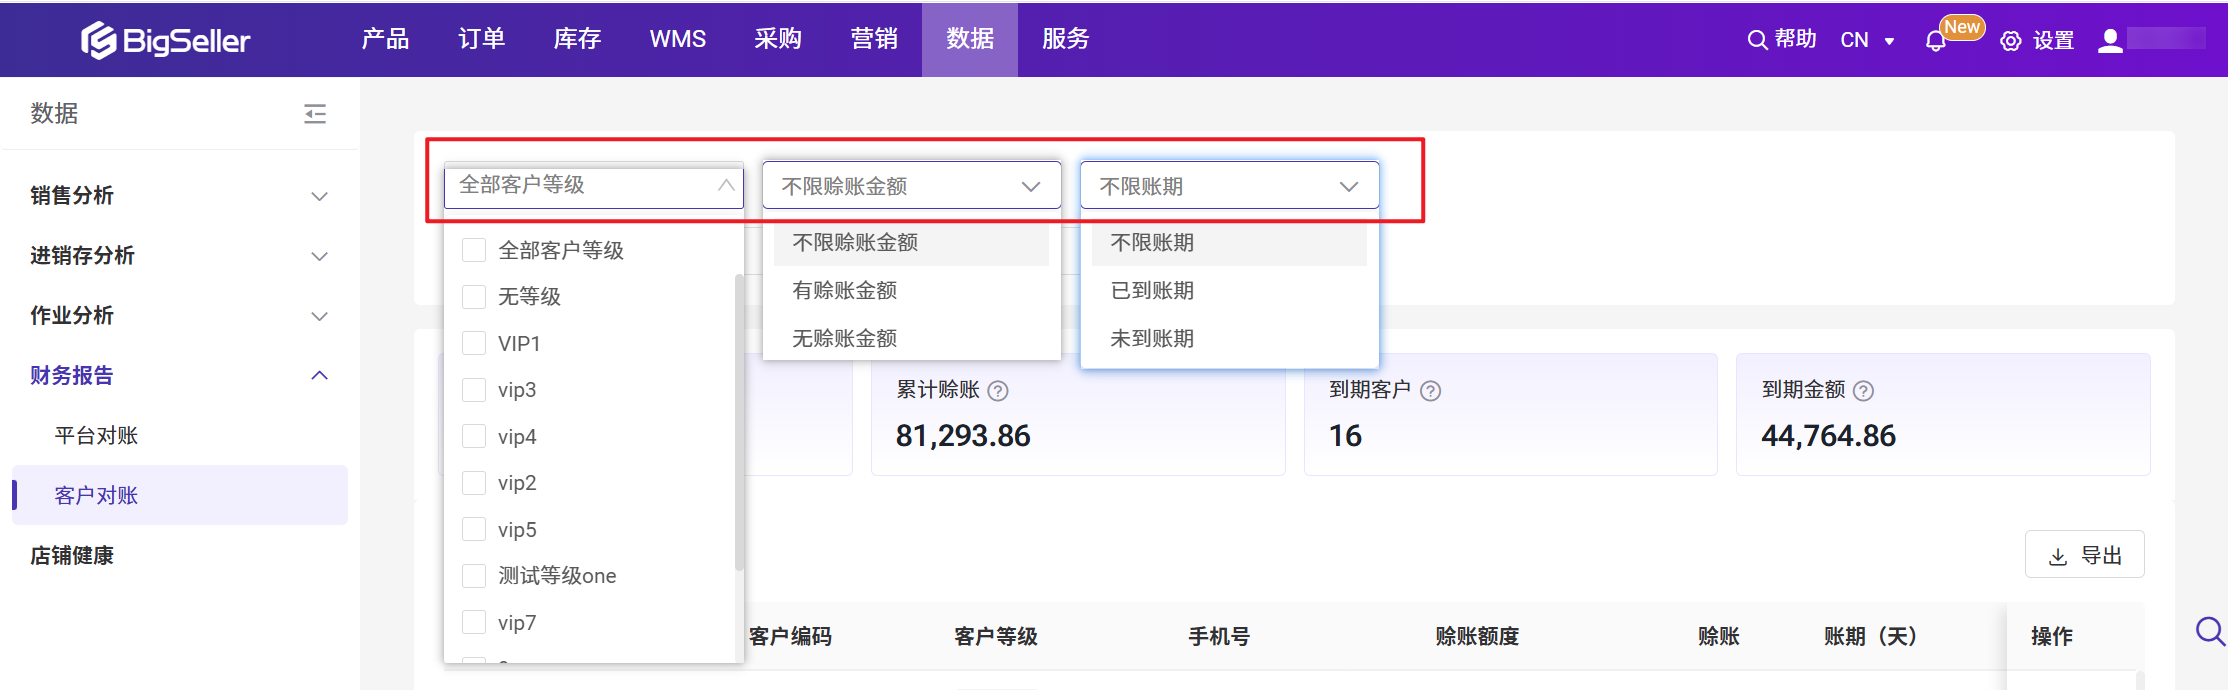Click the BigSeller logo icon

pos(98,40)
